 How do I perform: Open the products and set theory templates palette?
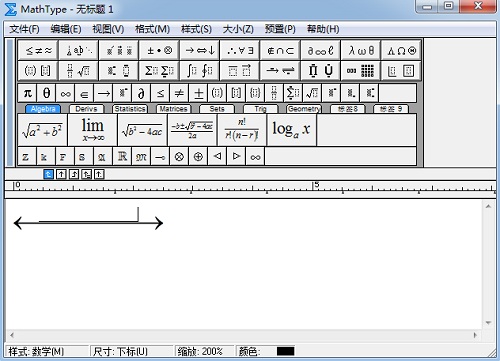tap(321, 71)
